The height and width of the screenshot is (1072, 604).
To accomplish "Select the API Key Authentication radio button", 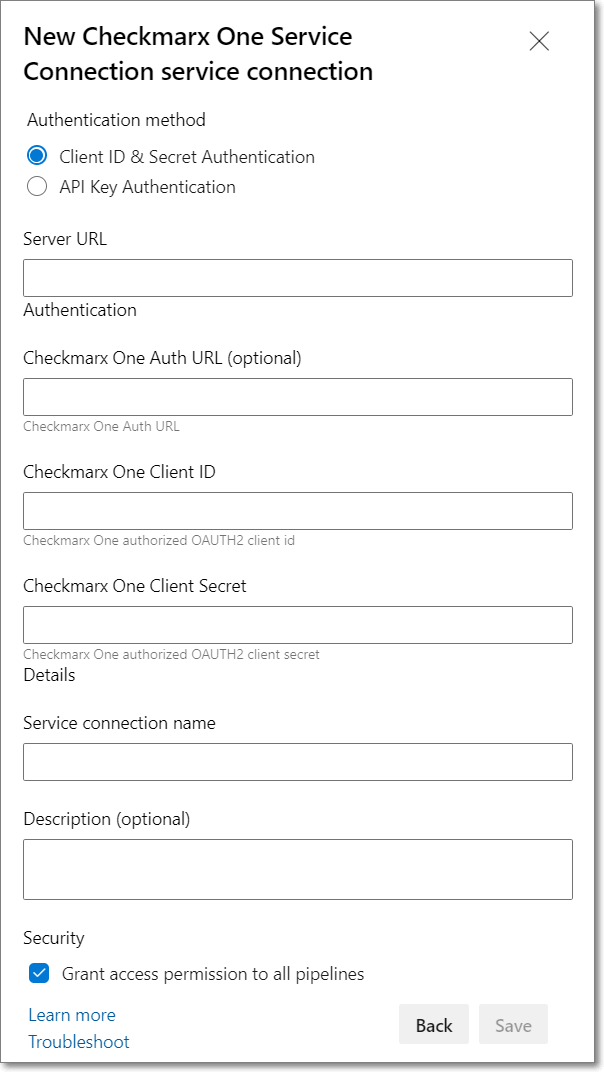I will 37,187.
